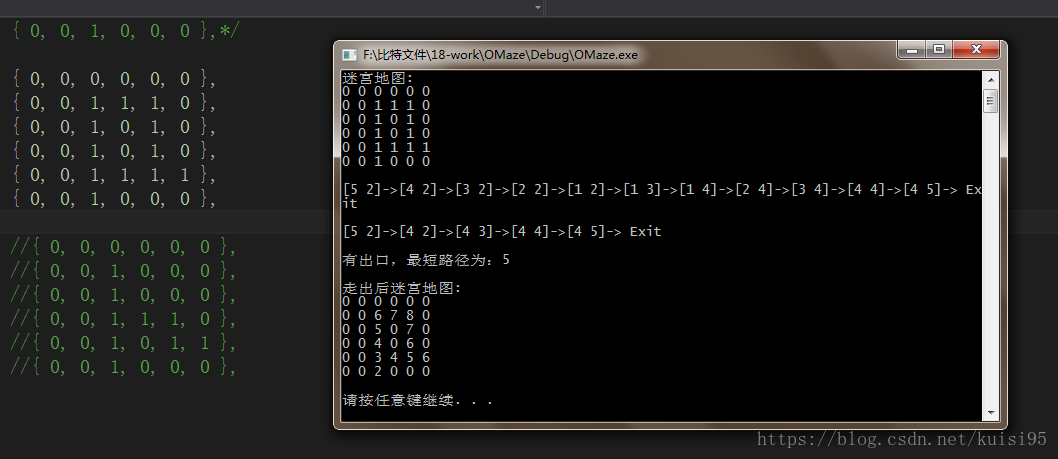Click console row '0 0 1 1 1 0'
This screenshot has width=1058, height=459.
[386, 105]
